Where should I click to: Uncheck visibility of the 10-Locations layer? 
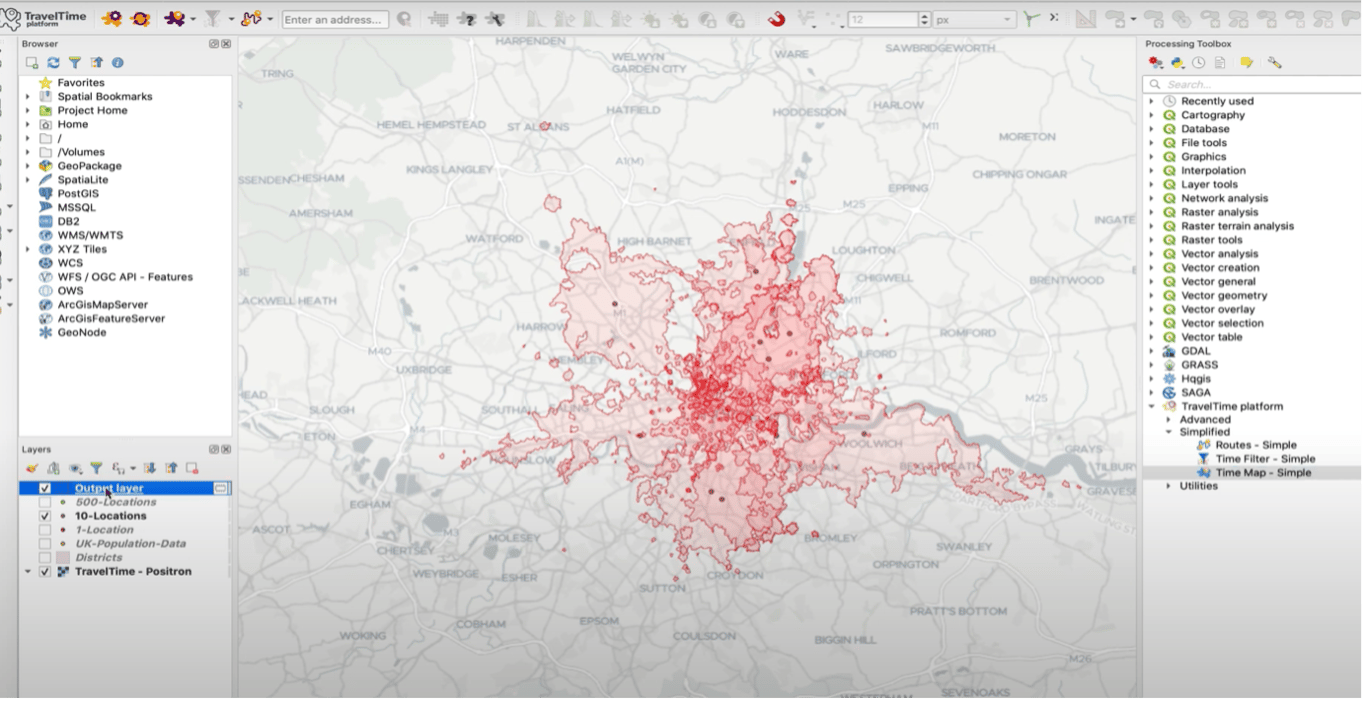[46, 515]
